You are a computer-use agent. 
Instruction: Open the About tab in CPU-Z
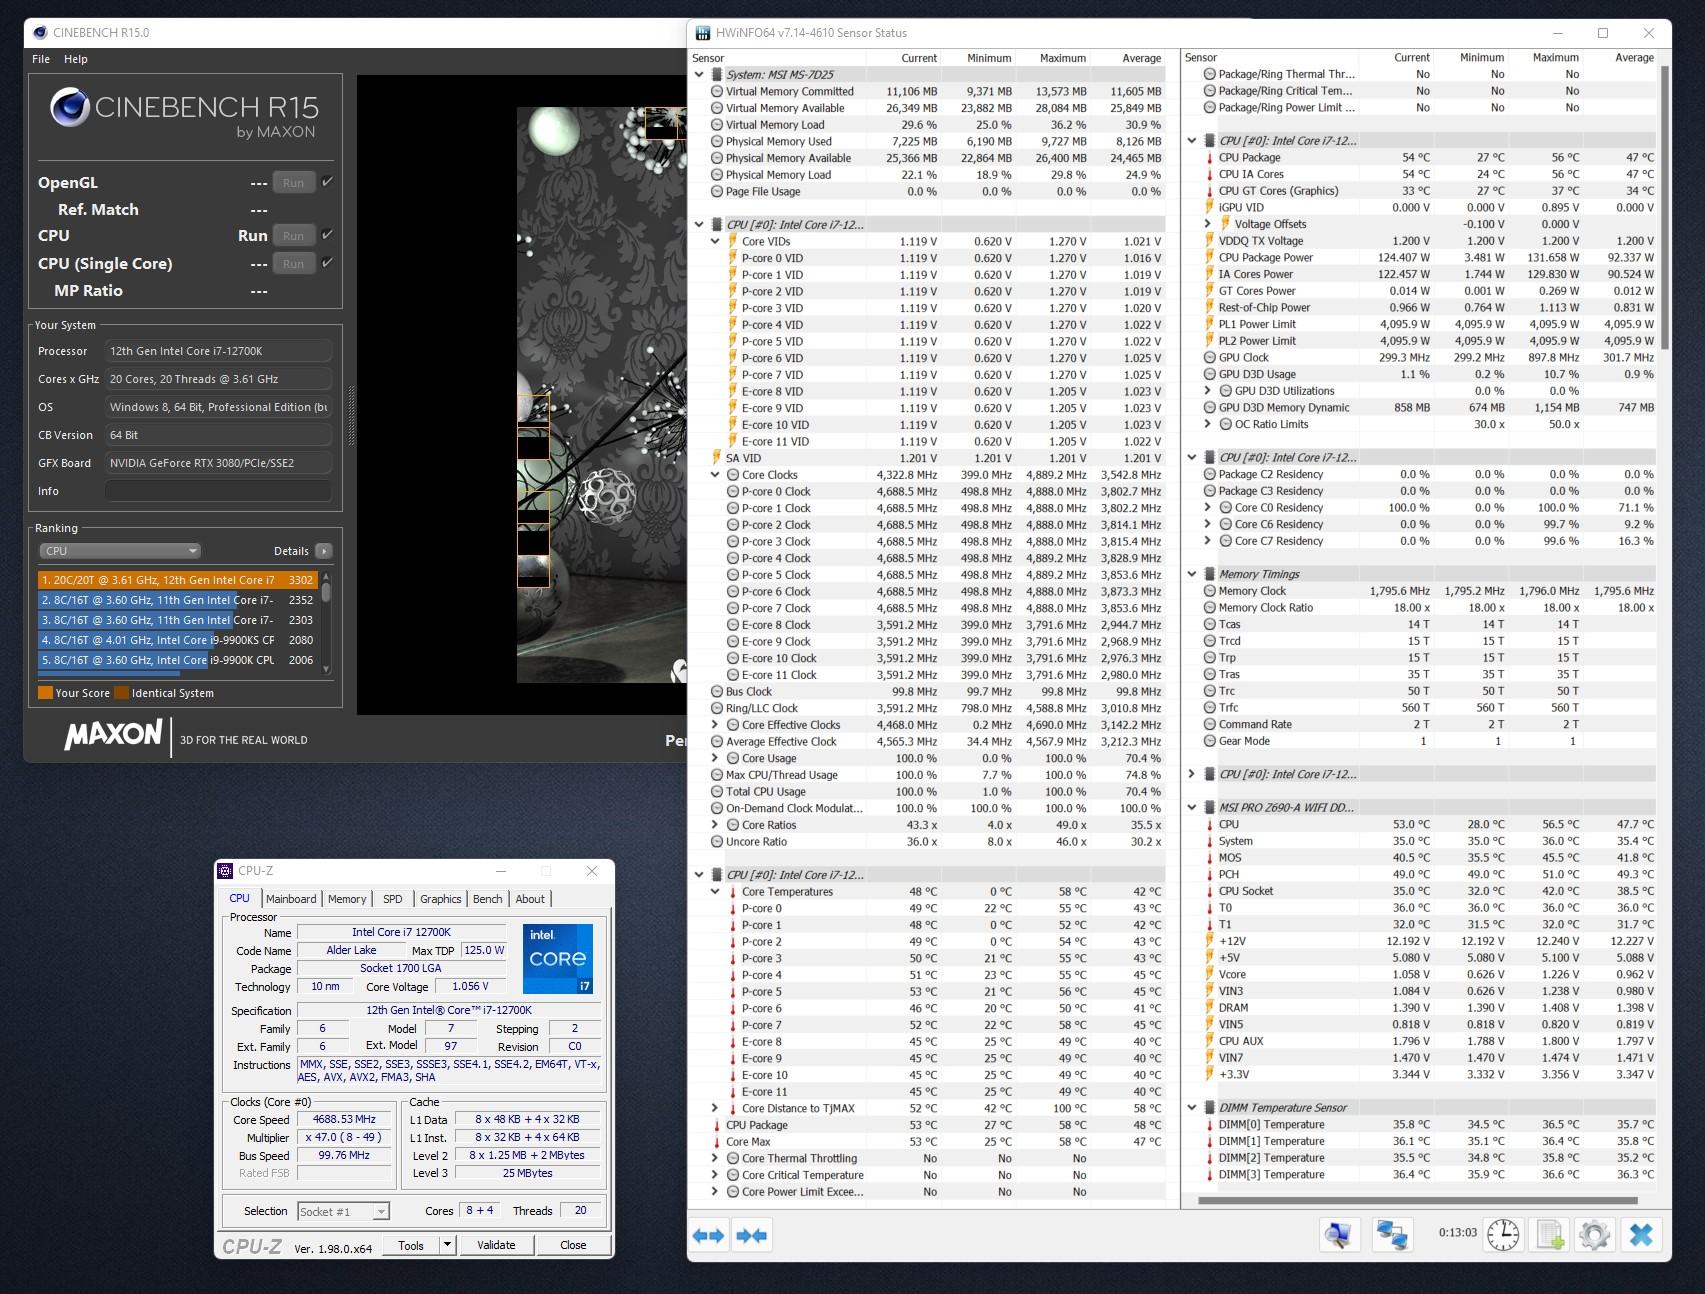tap(530, 899)
